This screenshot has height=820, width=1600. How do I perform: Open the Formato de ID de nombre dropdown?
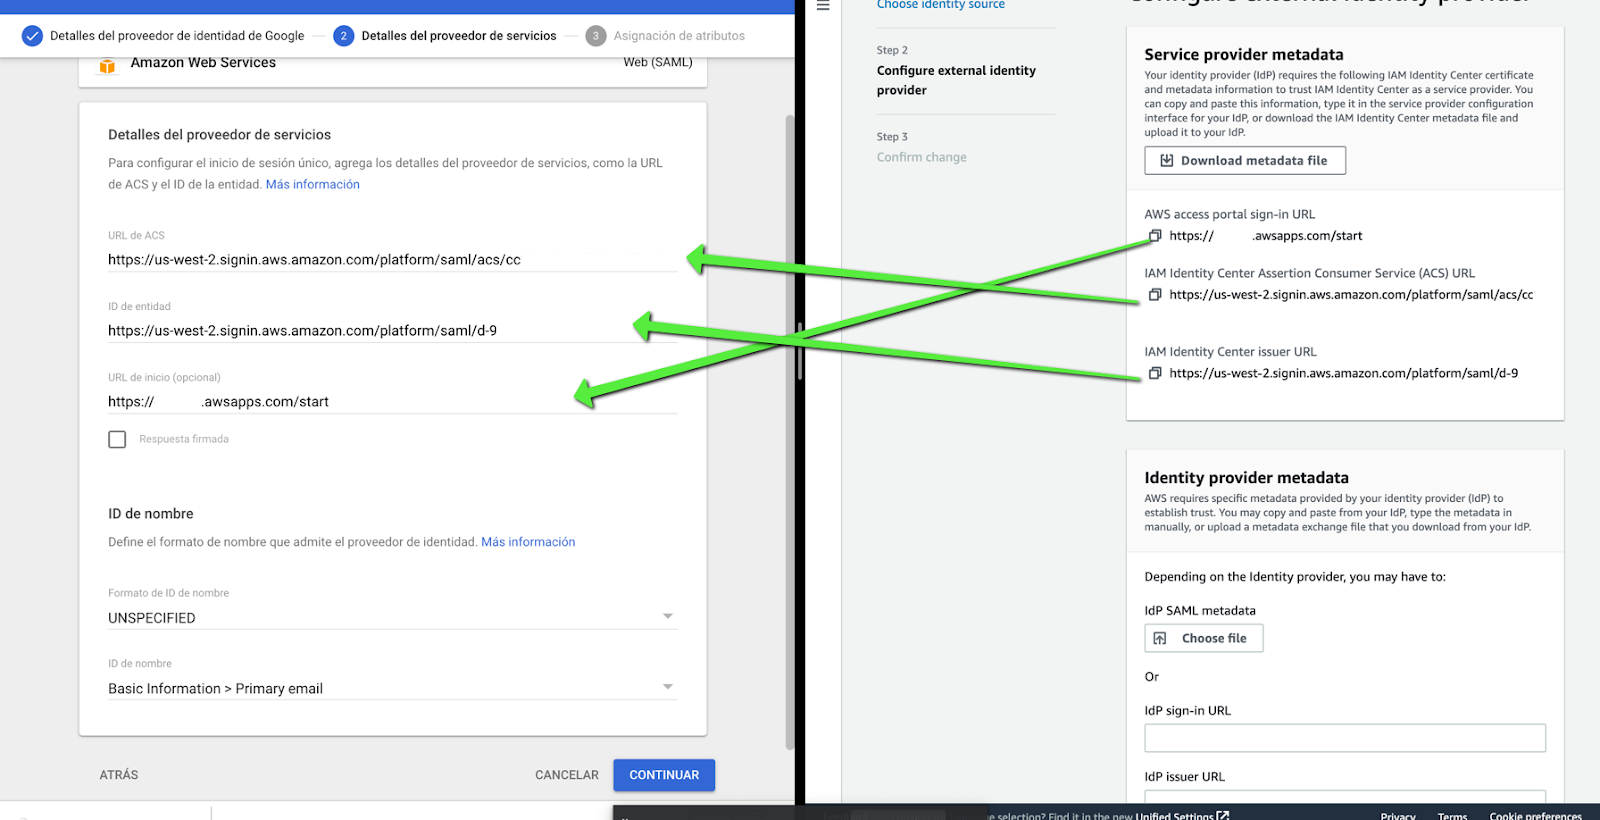coord(392,618)
